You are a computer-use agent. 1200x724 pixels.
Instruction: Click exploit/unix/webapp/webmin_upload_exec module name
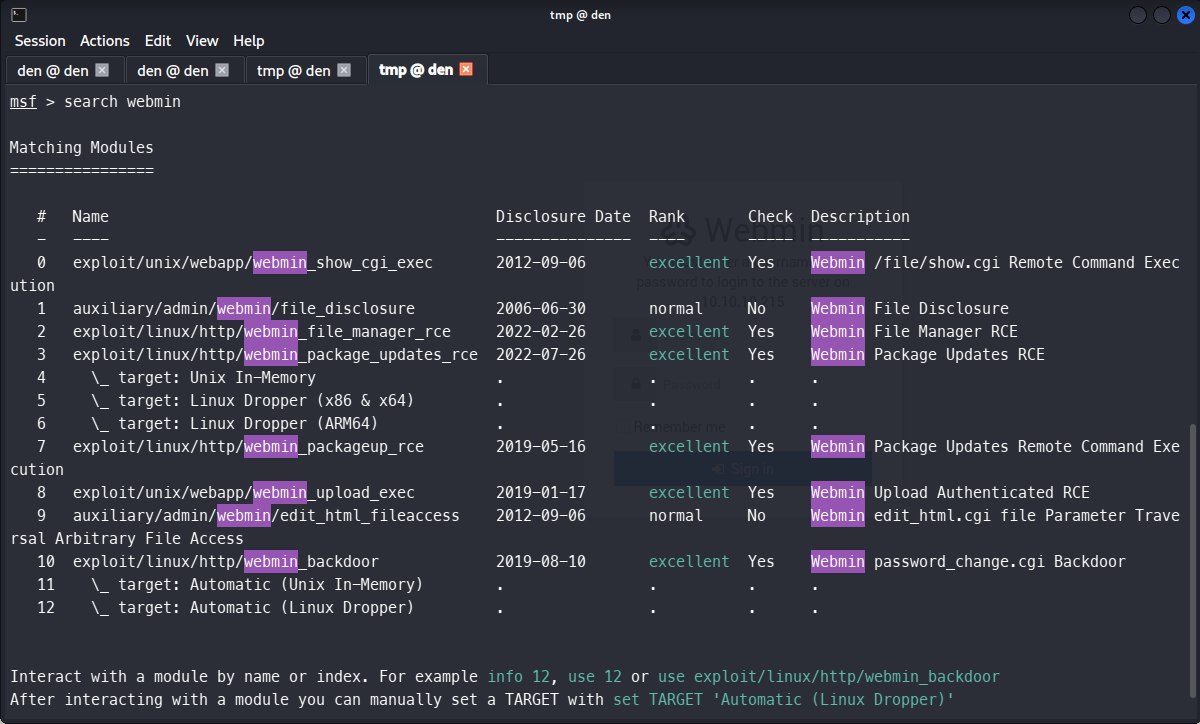[x=244, y=493]
